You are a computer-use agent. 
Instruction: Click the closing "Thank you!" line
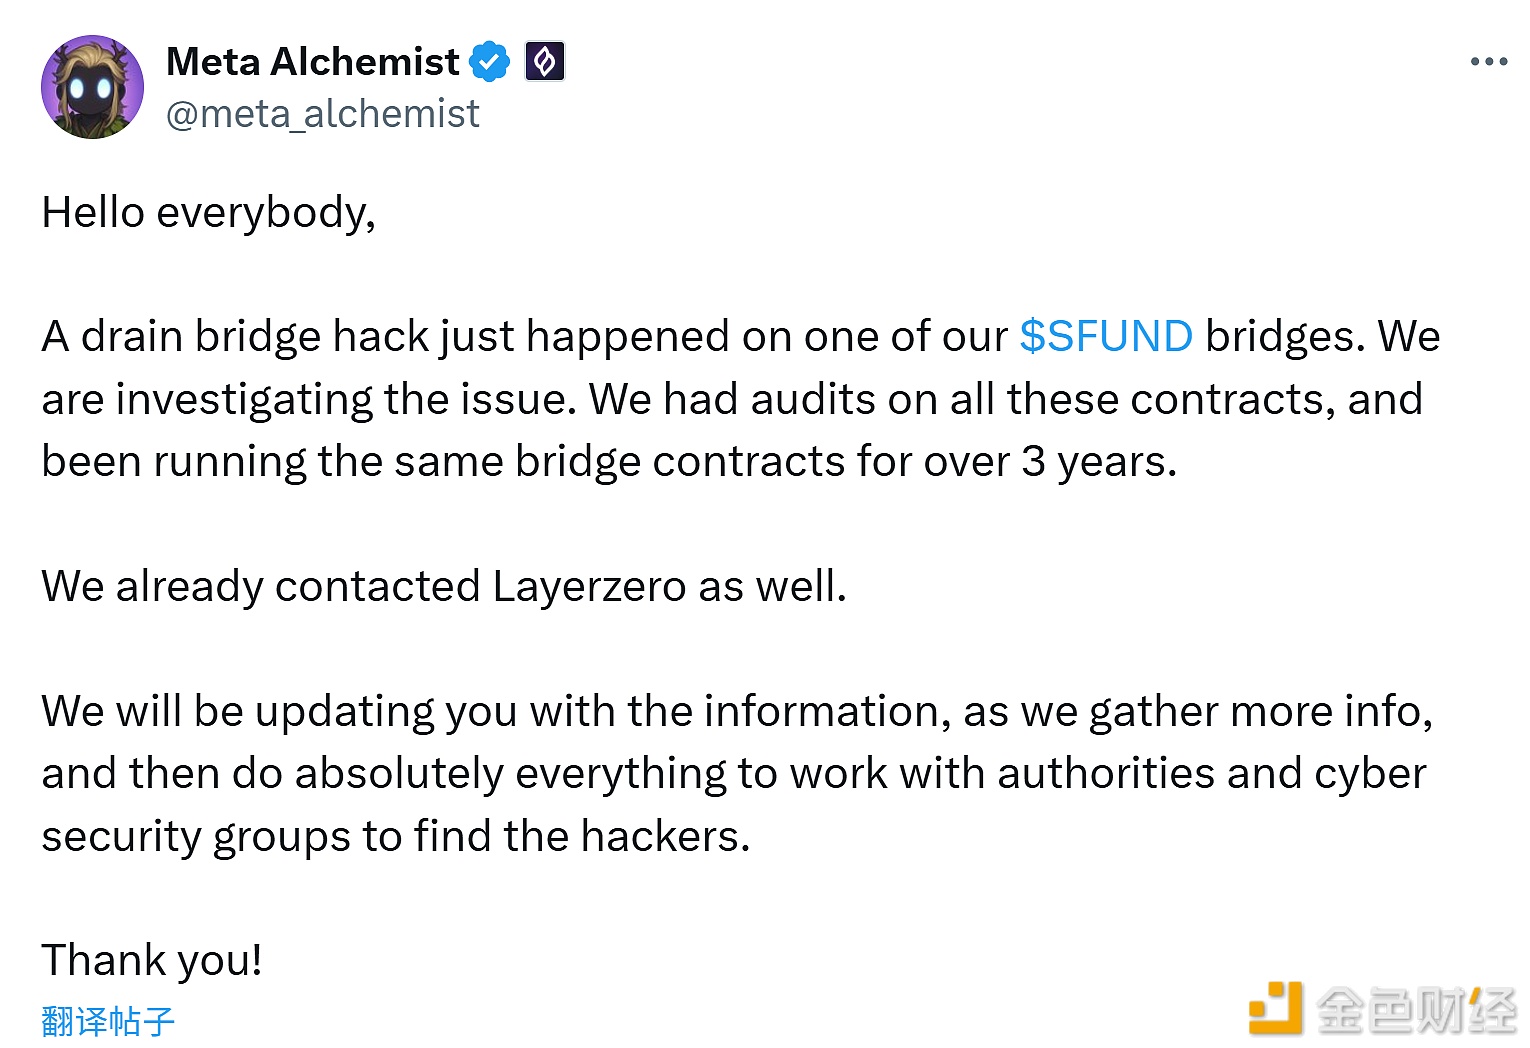coord(152,960)
